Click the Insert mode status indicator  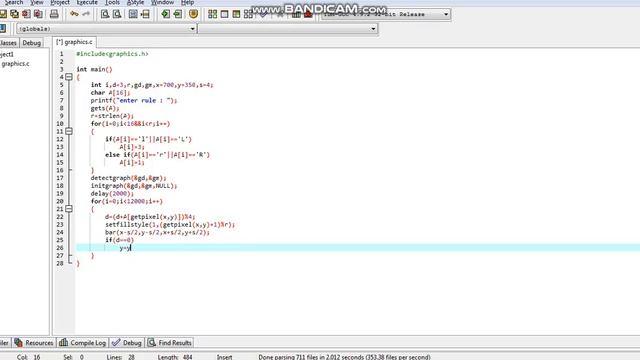(224, 357)
